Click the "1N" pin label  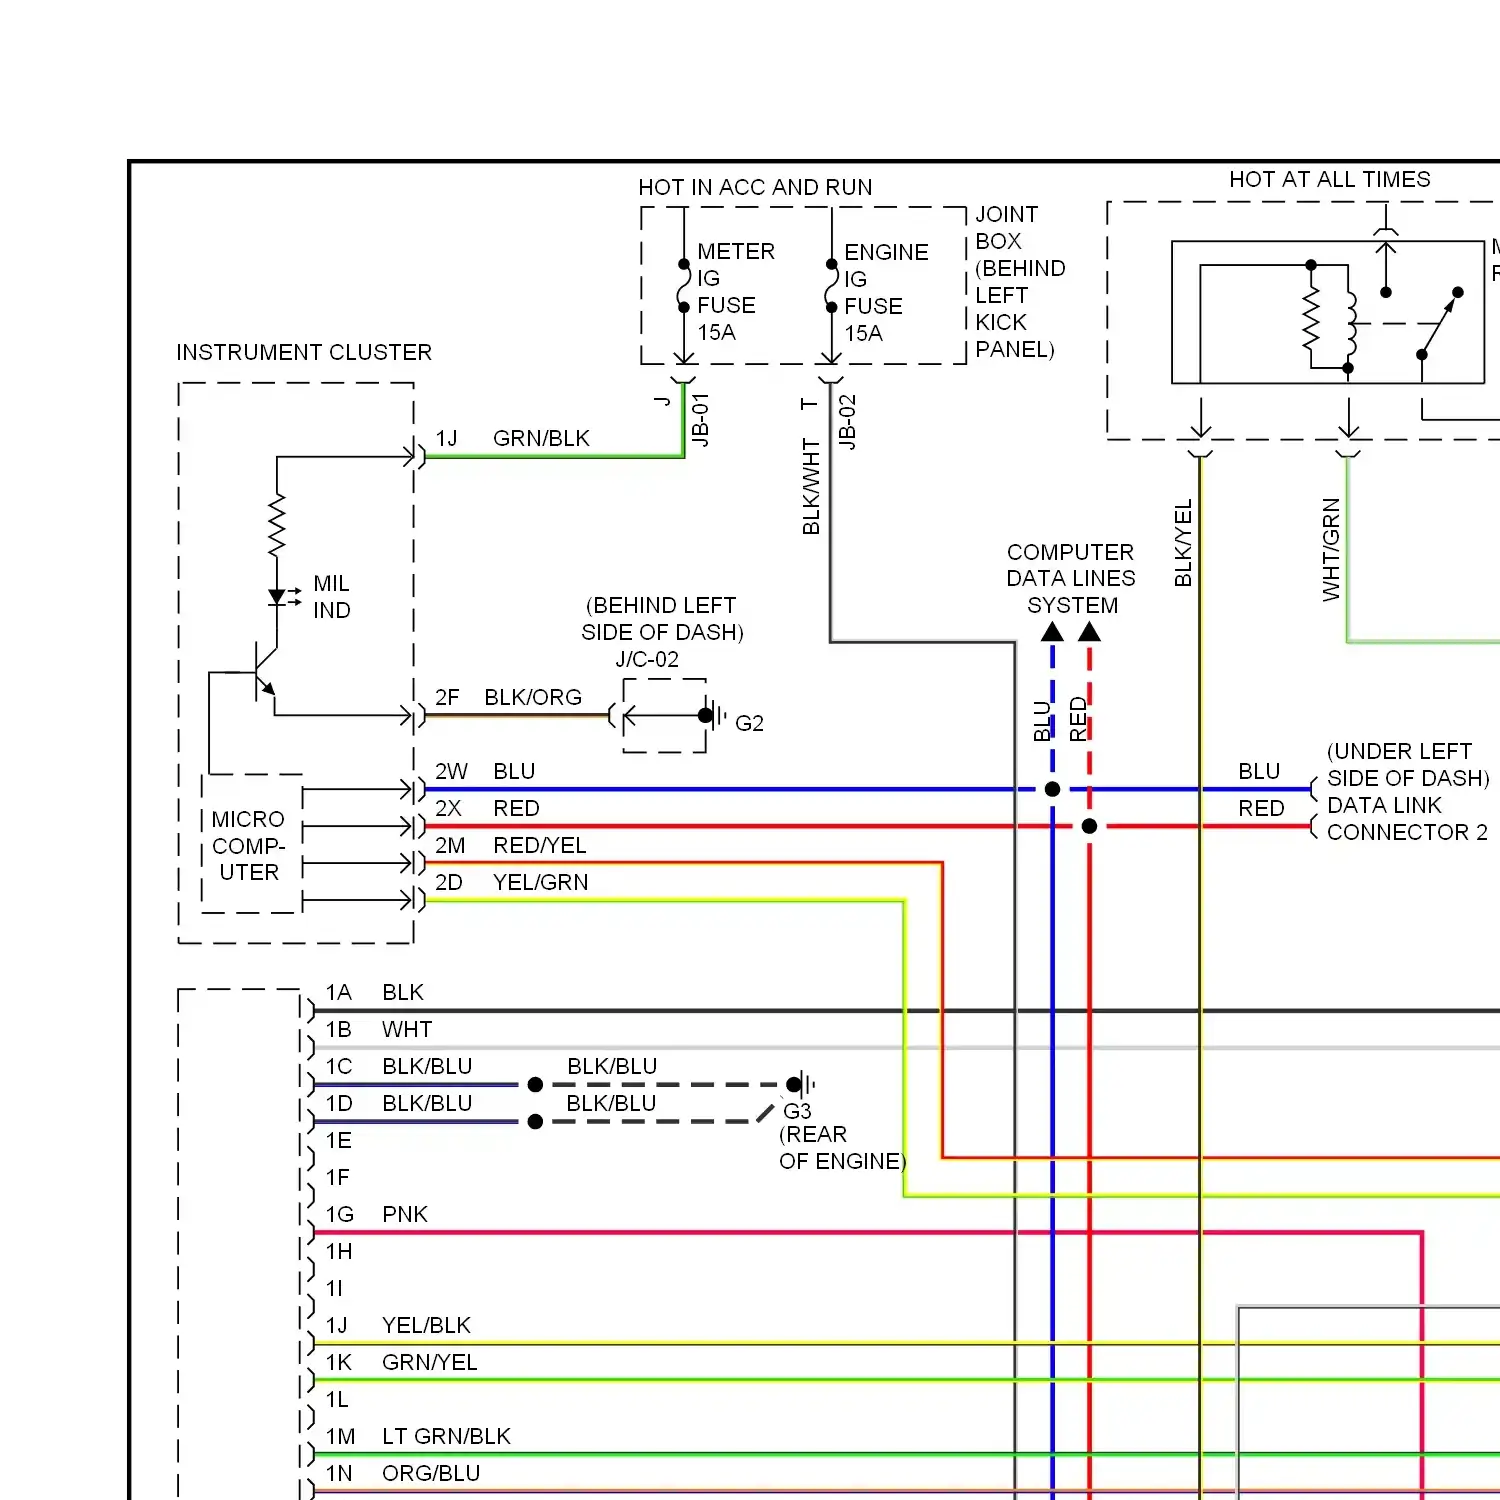point(339,1473)
